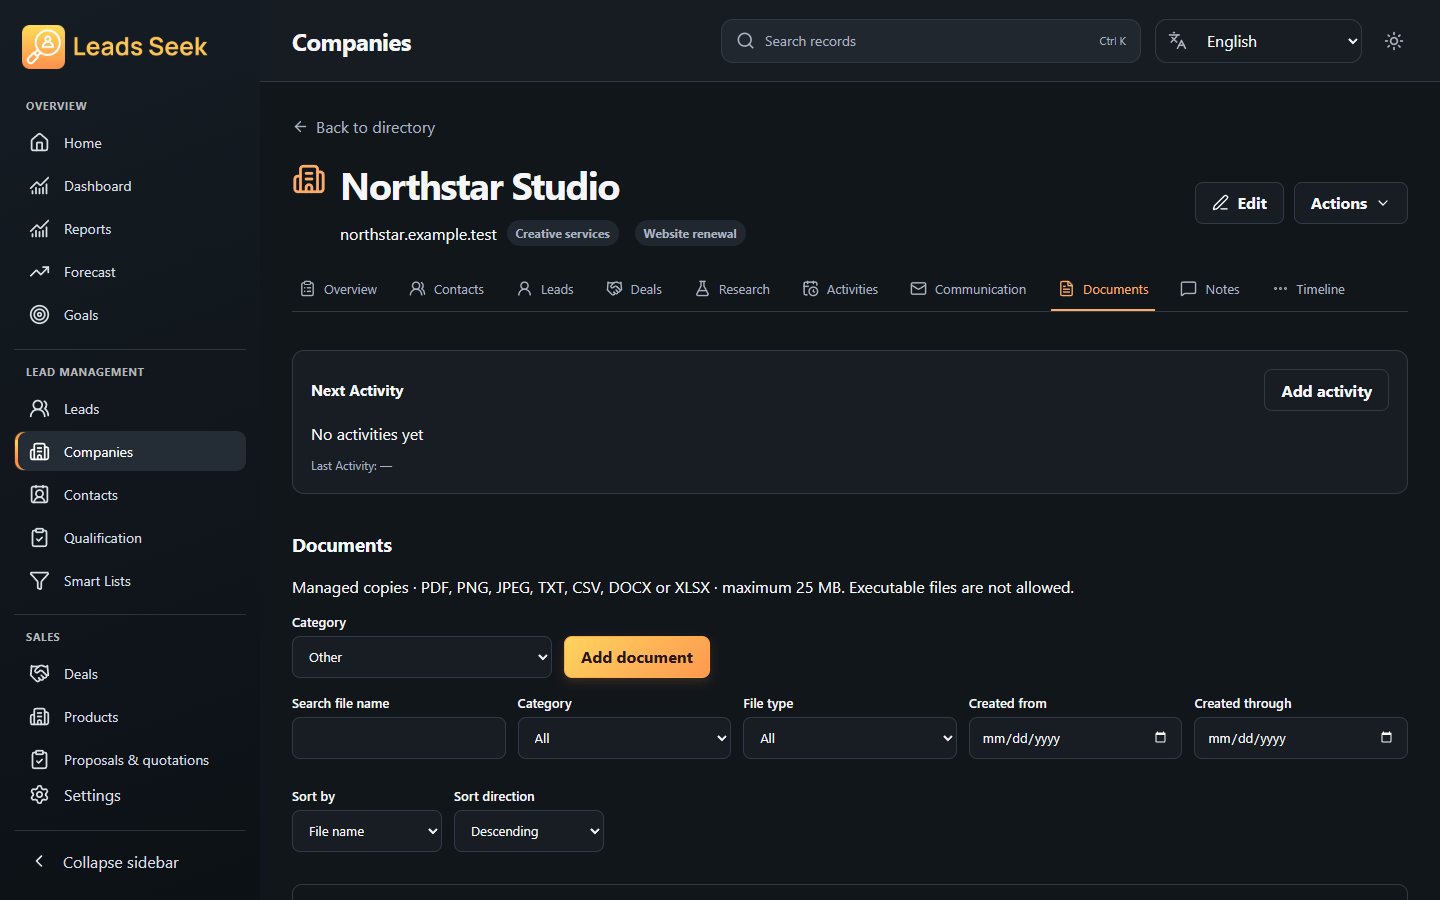
Task: Click the search magnifier icon
Action: pos(745,41)
